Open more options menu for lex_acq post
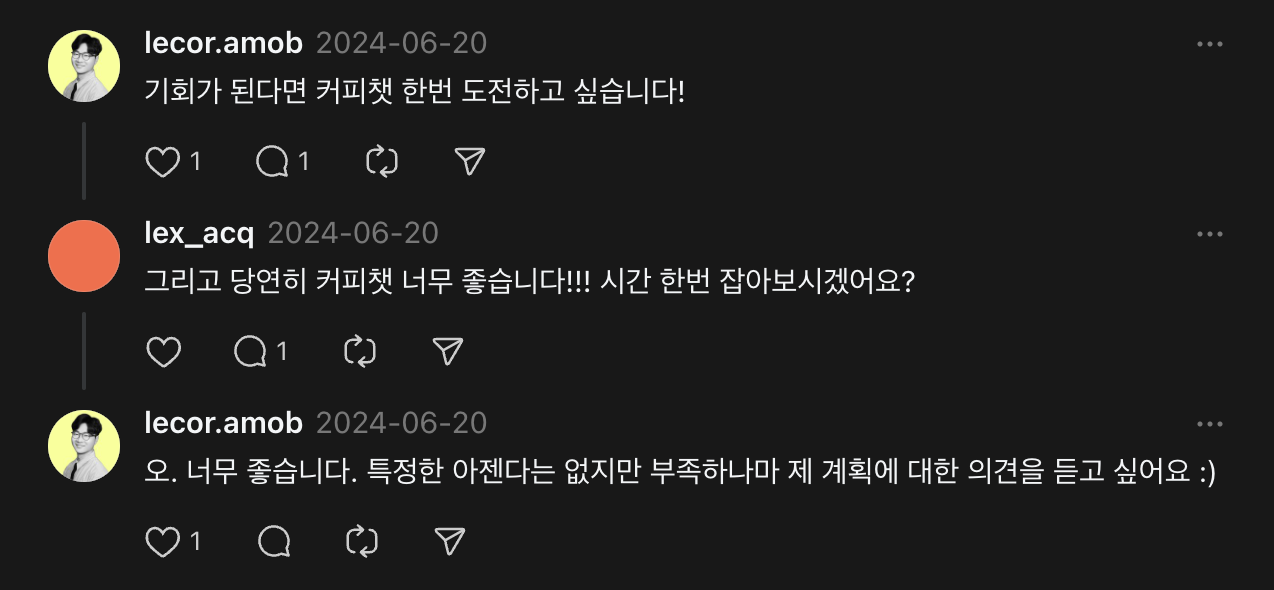The width and height of the screenshot is (1274, 590). pos(1210,234)
